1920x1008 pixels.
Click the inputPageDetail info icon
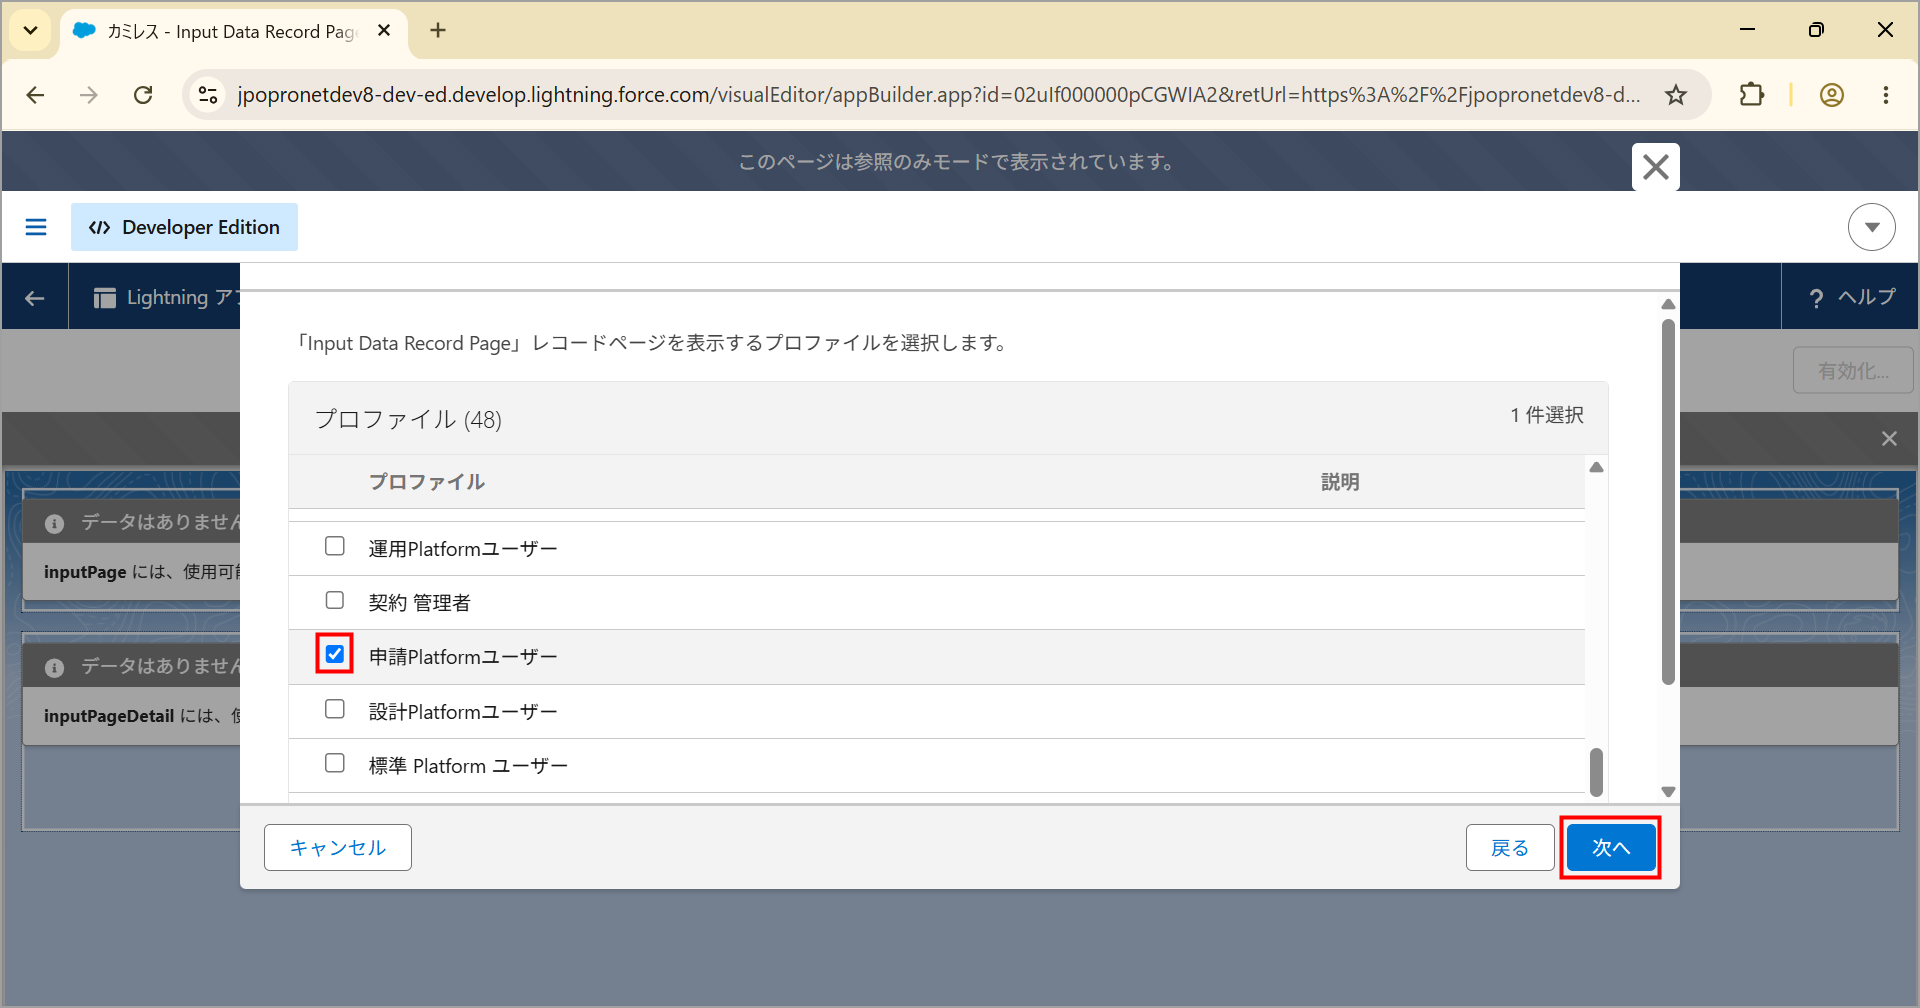point(55,667)
